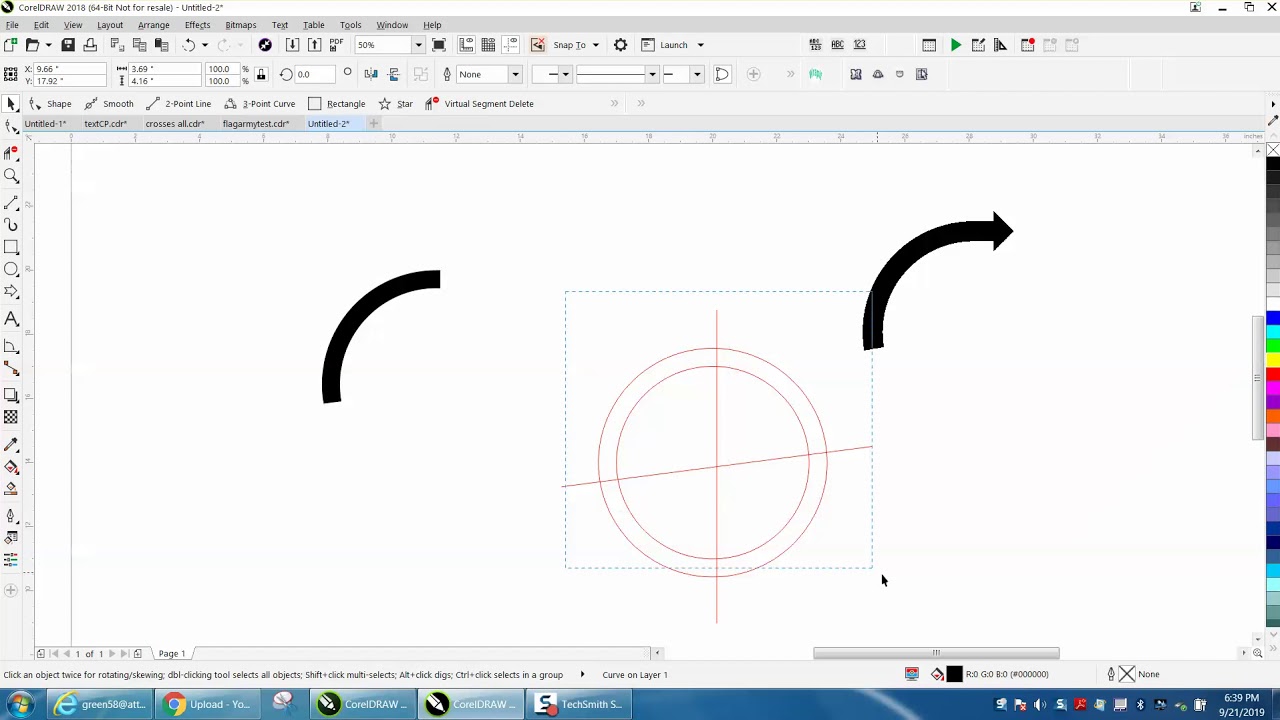Image resolution: width=1280 pixels, height=720 pixels.
Task: Click the Smooth tool button
Action: 109,104
